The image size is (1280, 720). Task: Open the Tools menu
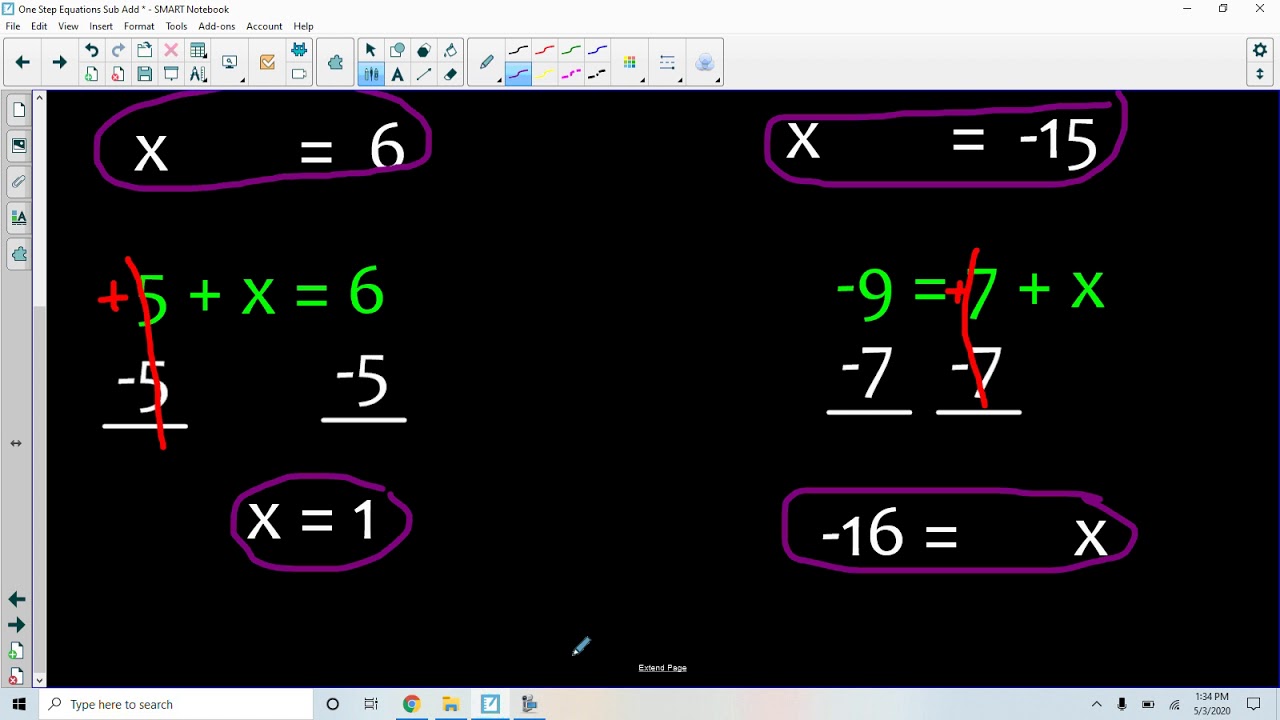176,26
